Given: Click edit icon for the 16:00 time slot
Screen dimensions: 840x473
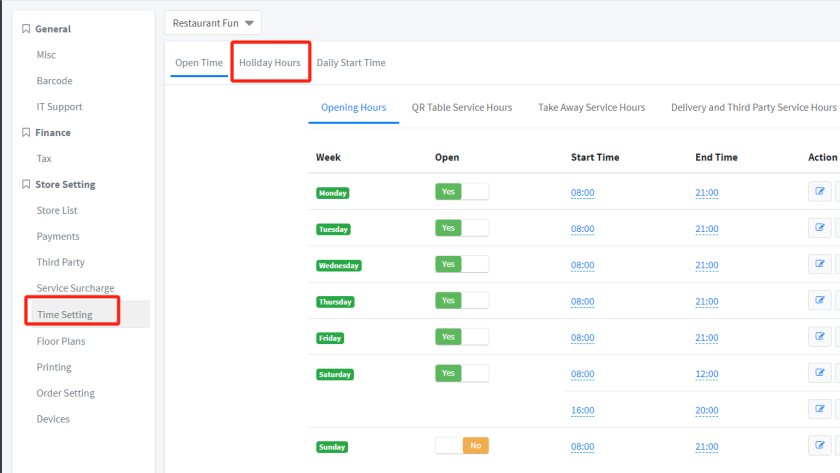Looking at the screenshot, I should (820, 409).
